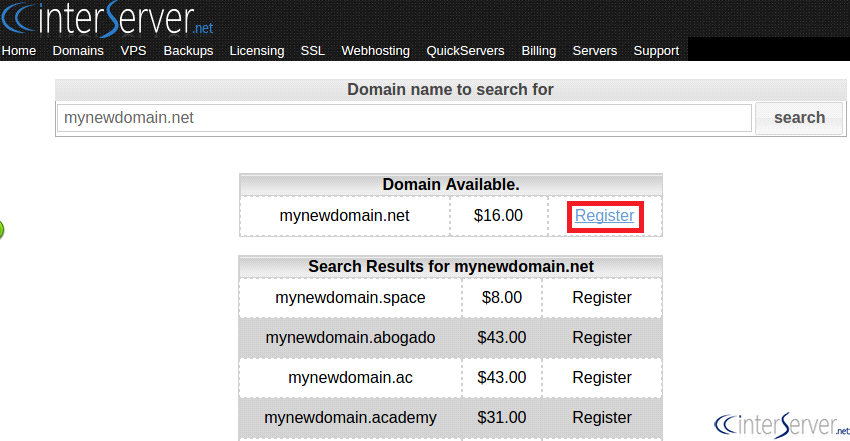
Task: Open the Backups menu
Action: point(188,50)
